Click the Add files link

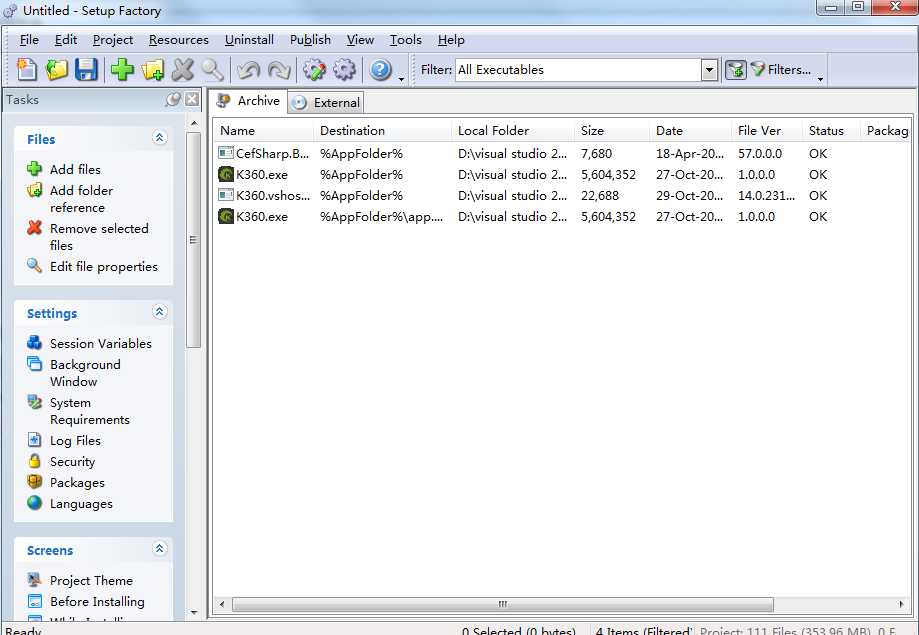(75, 169)
